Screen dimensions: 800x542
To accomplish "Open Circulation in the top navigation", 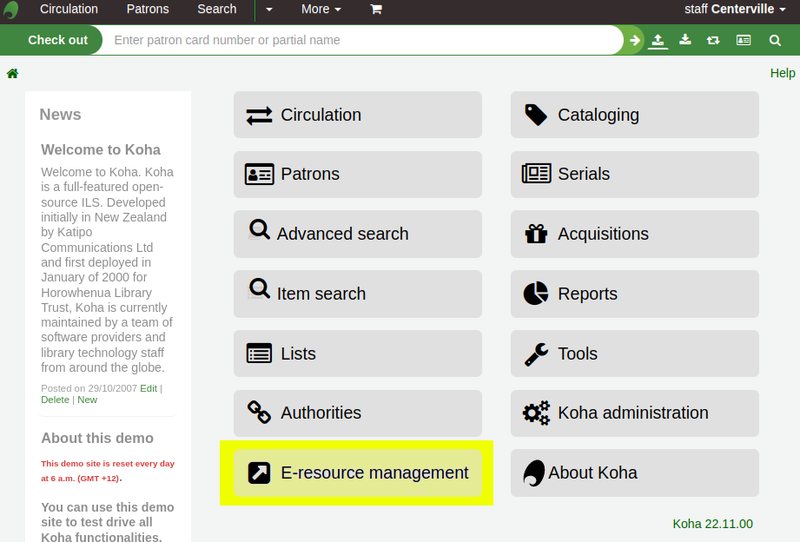I will coord(69,9).
